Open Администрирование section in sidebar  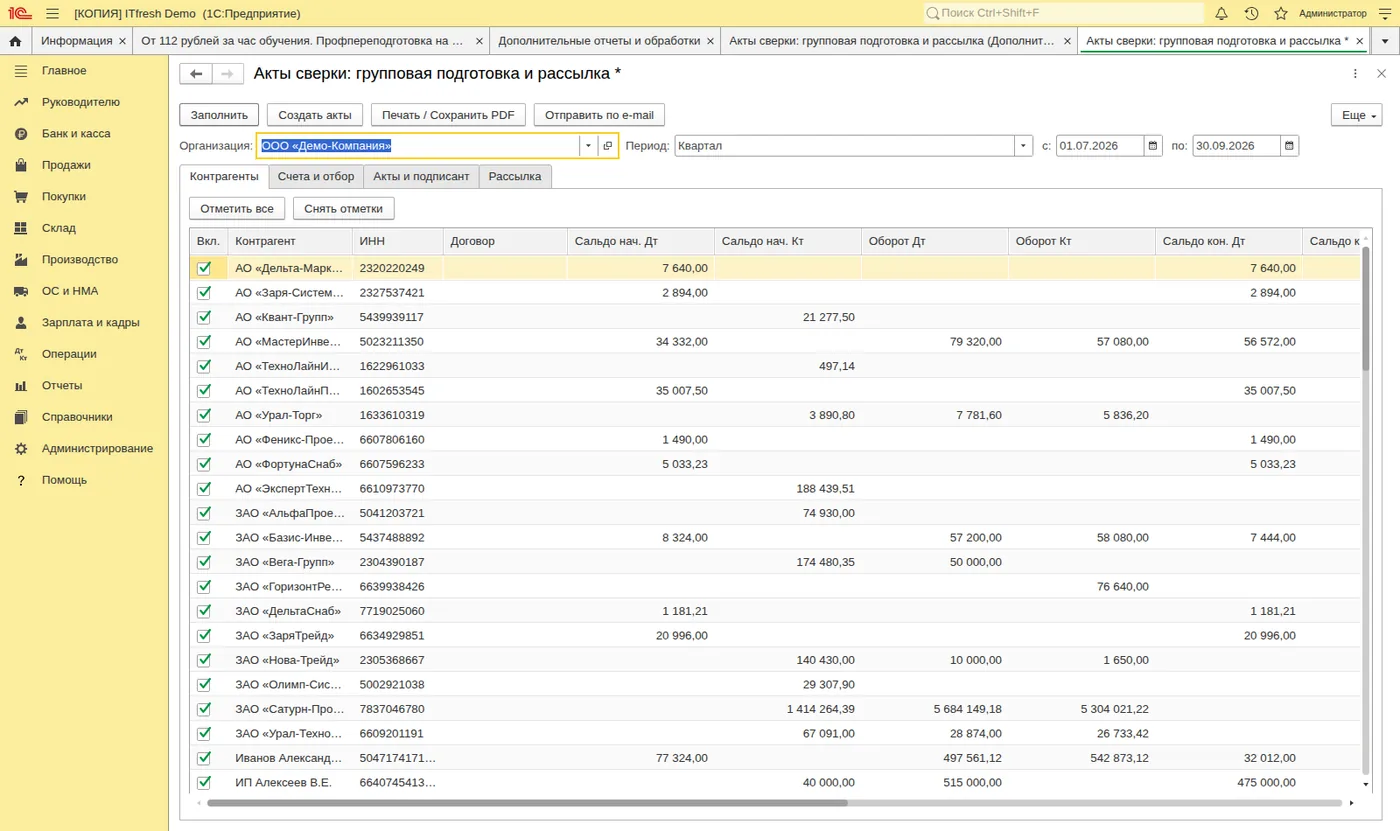(x=97, y=449)
